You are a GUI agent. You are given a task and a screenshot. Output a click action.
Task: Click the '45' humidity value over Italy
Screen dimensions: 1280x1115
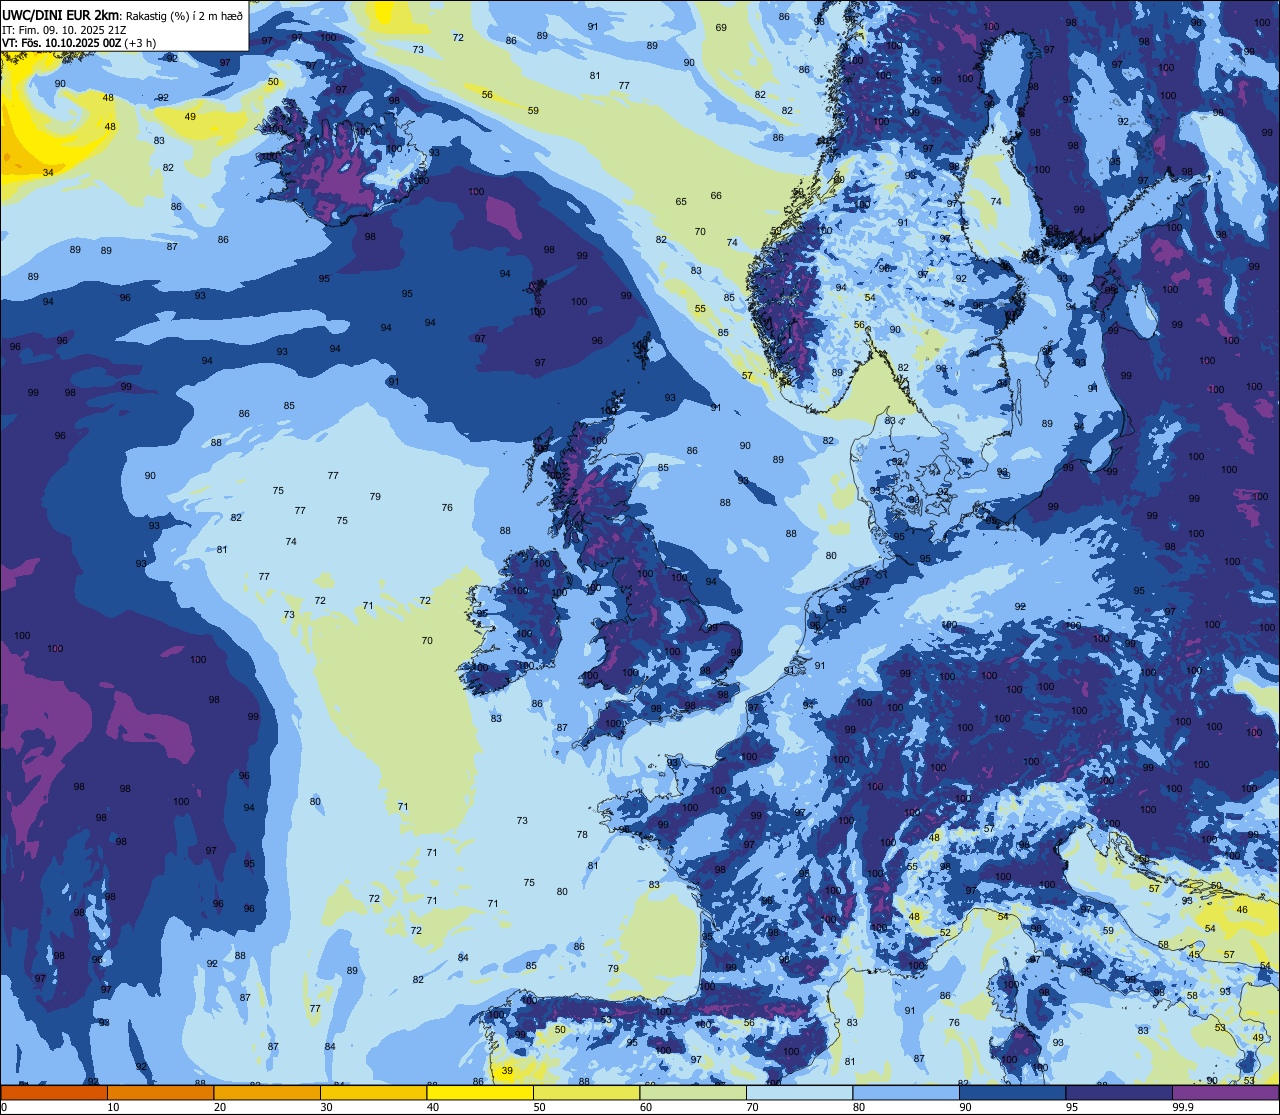pos(1194,955)
